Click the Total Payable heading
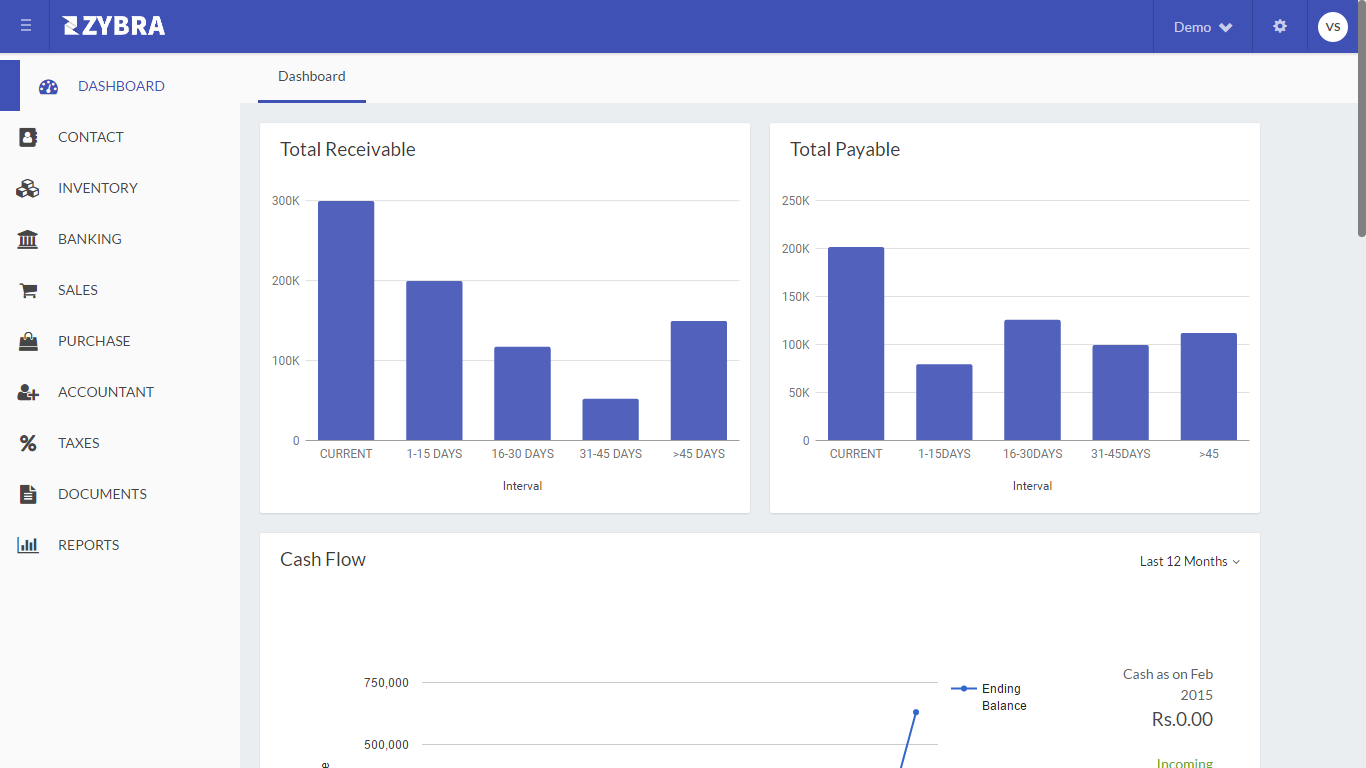Image resolution: width=1366 pixels, height=768 pixels. tap(845, 150)
